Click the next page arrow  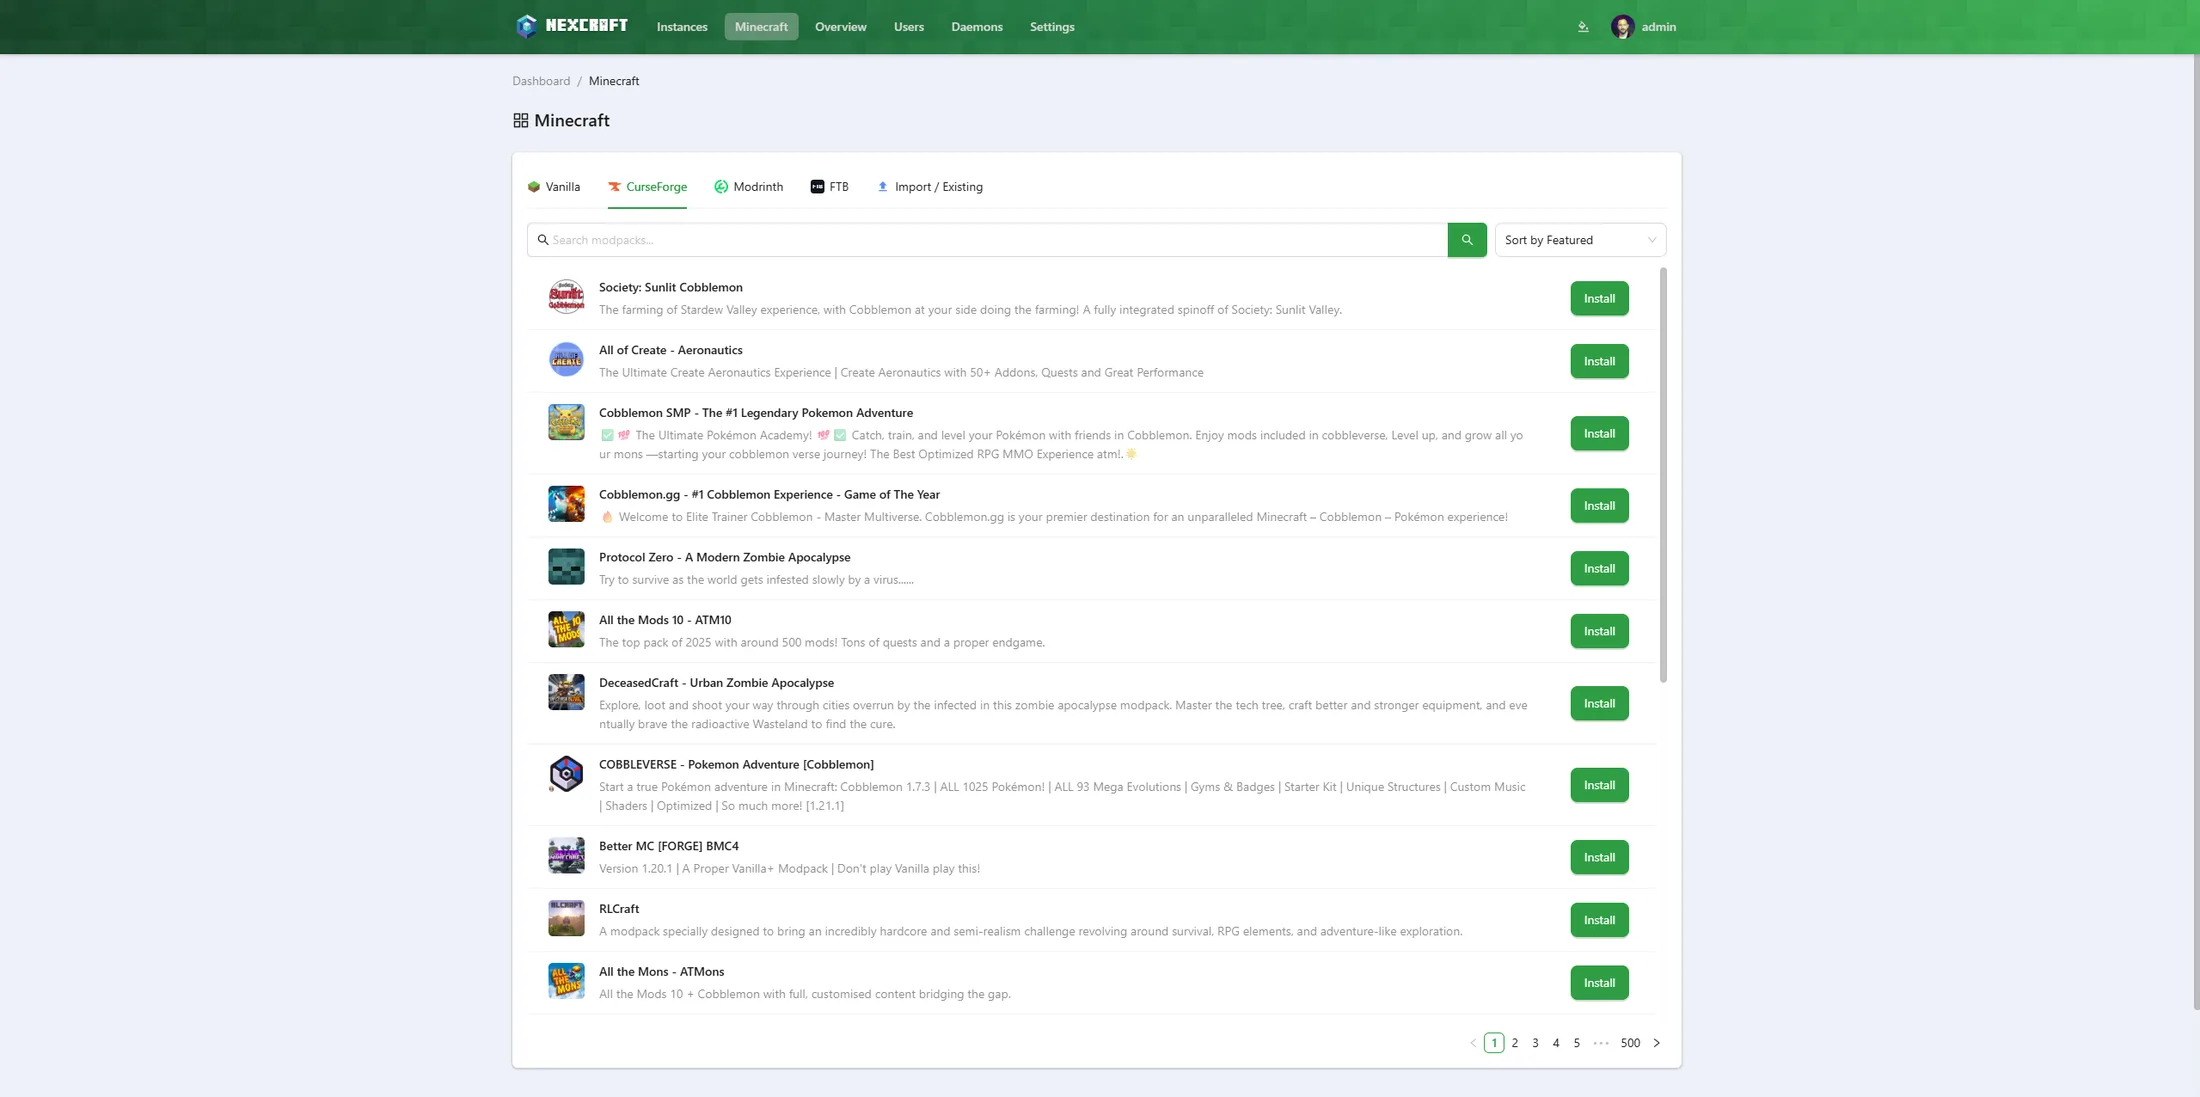coord(1657,1043)
